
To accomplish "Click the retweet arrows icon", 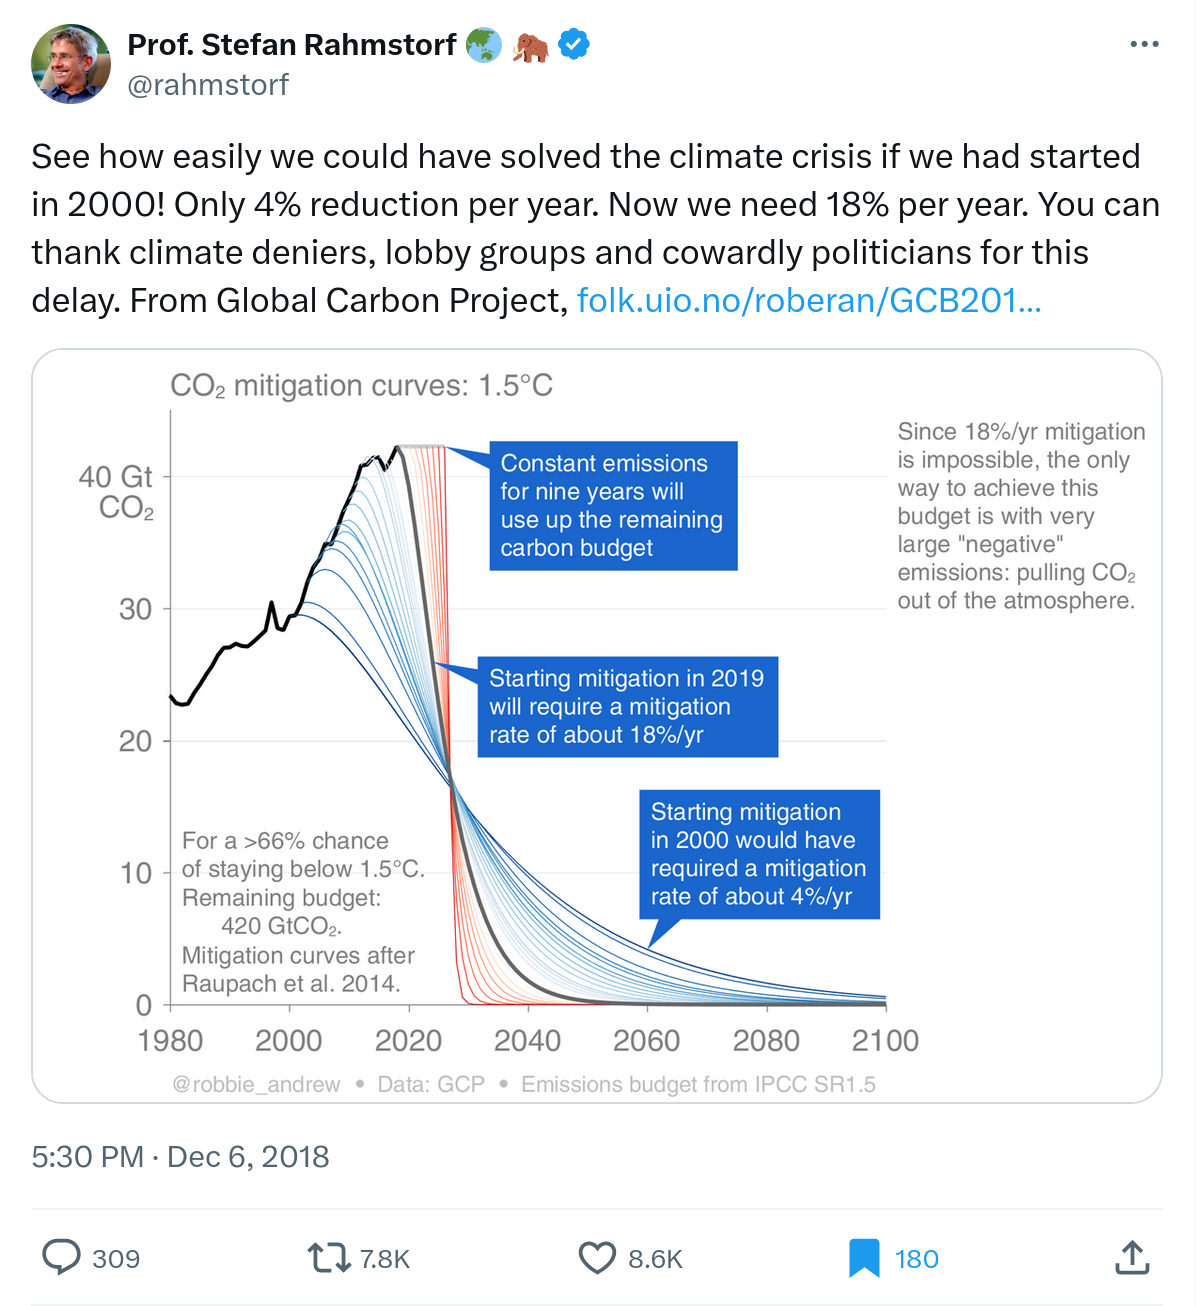I will click(328, 1257).
